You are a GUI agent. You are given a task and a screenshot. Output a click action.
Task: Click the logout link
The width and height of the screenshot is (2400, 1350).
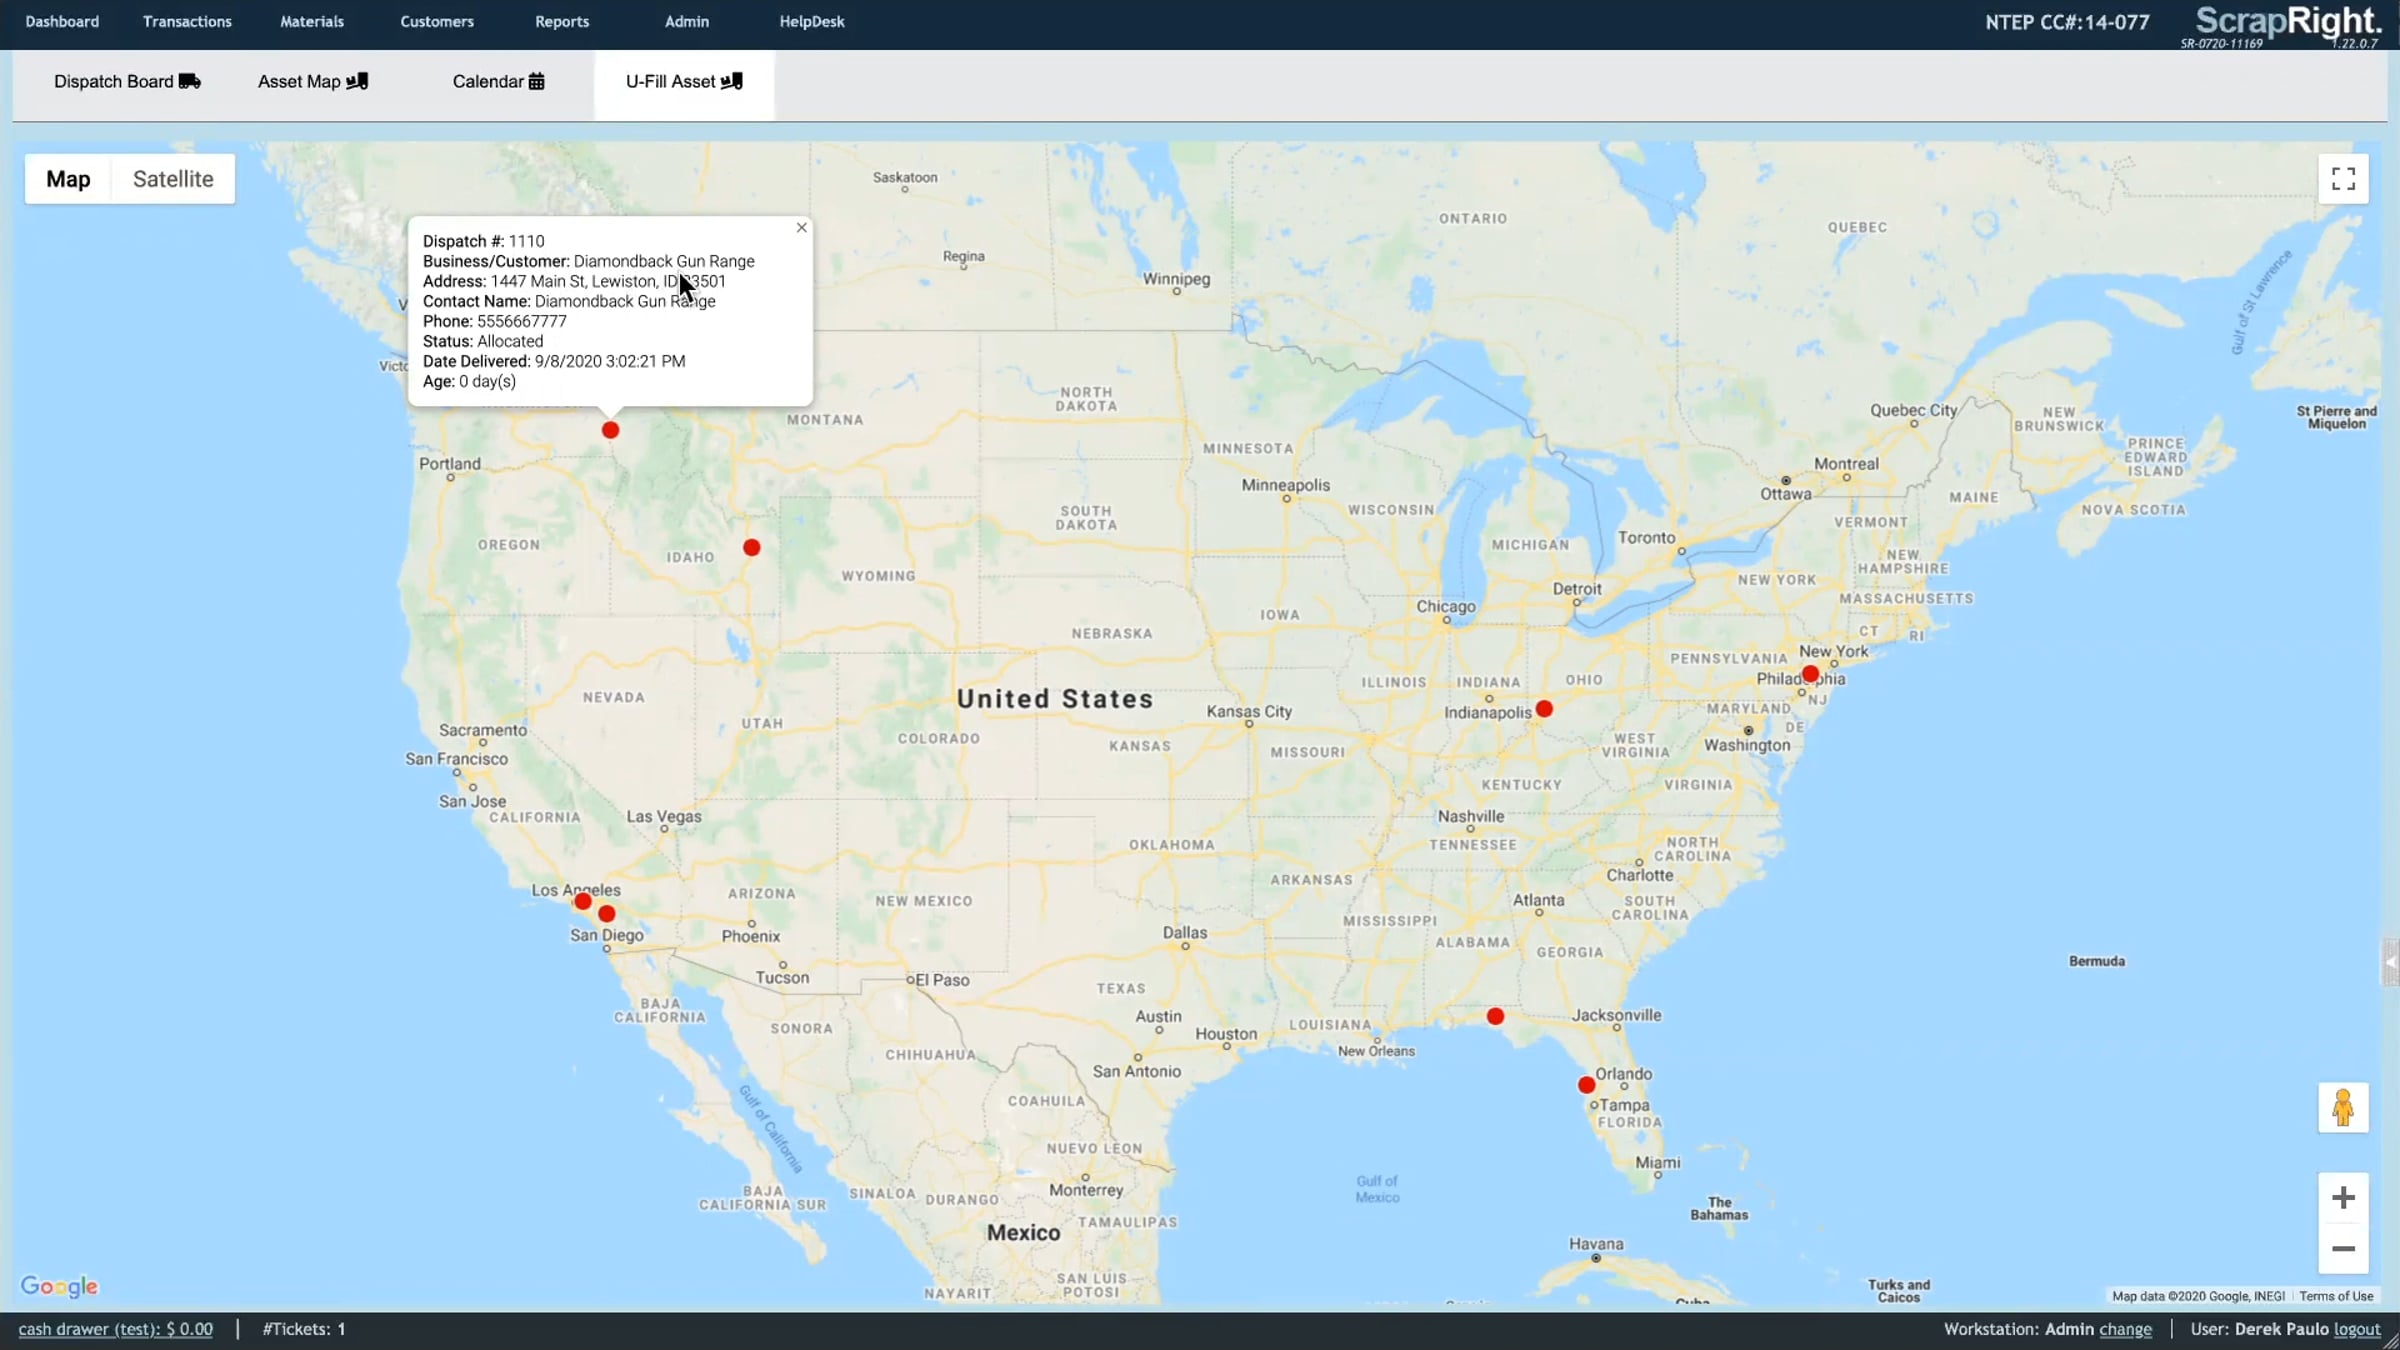click(x=2357, y=1329)
